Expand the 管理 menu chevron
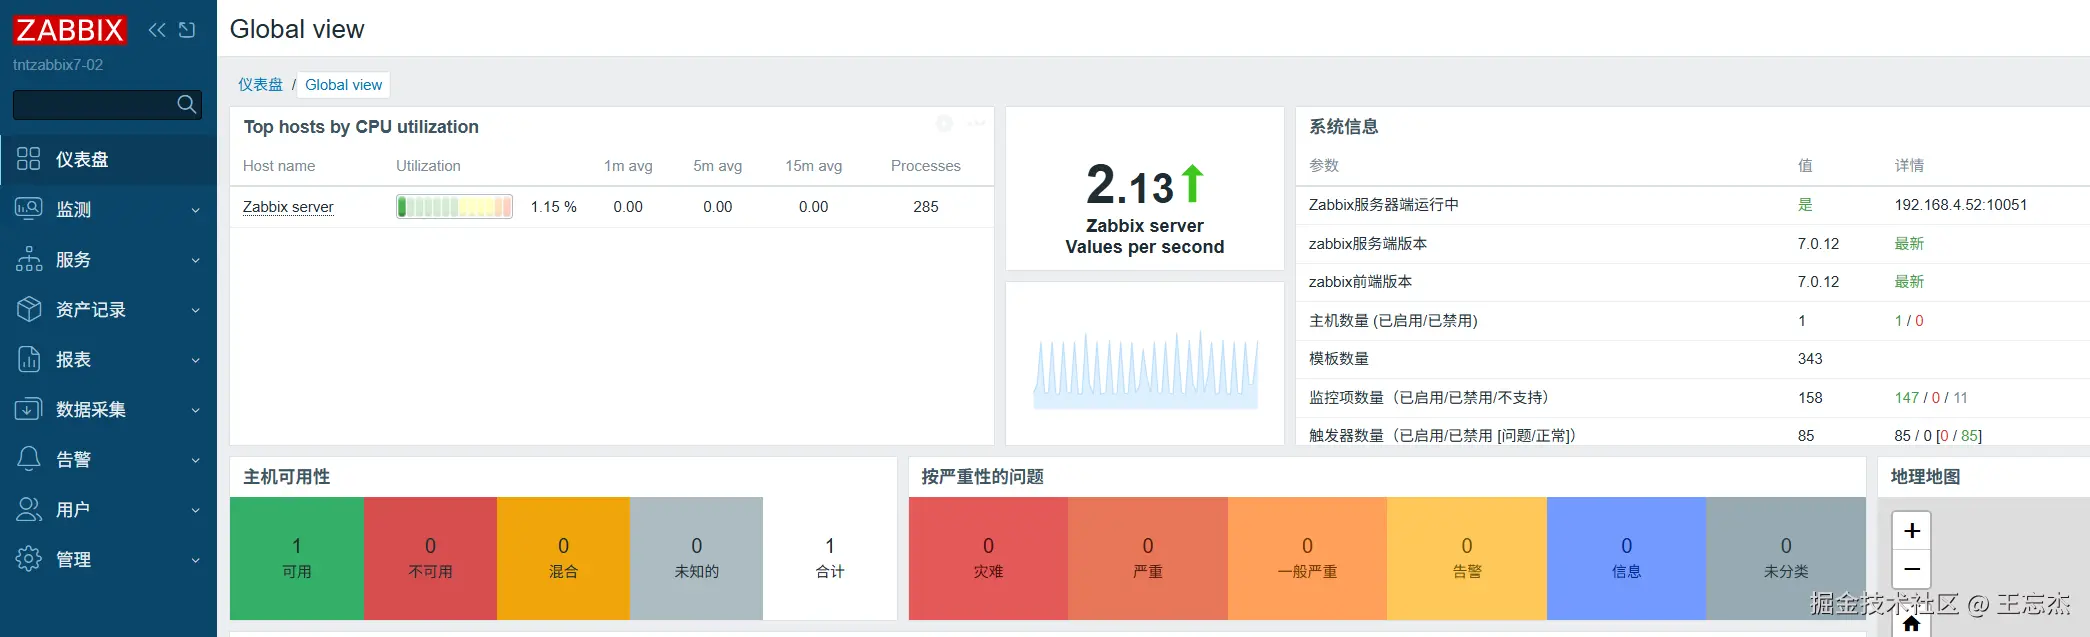Viewport: 2090px width, 637px height. (196, 560)
